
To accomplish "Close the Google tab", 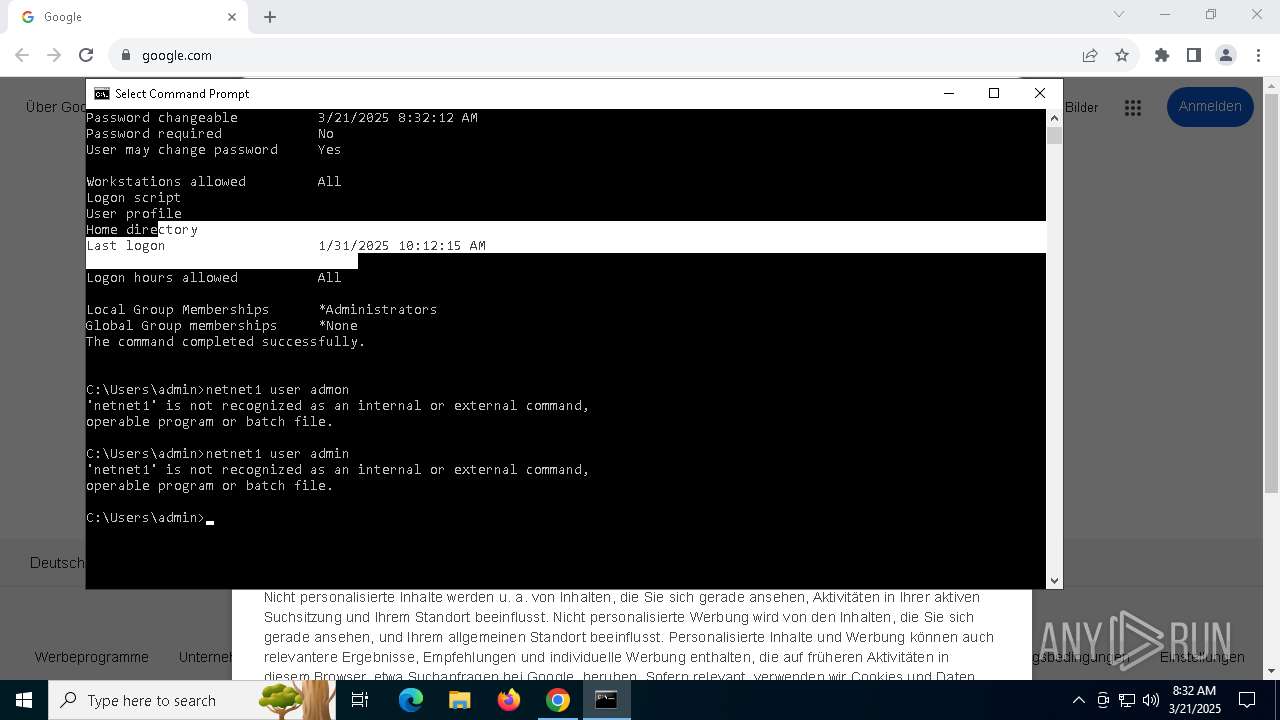I will 232,17.
